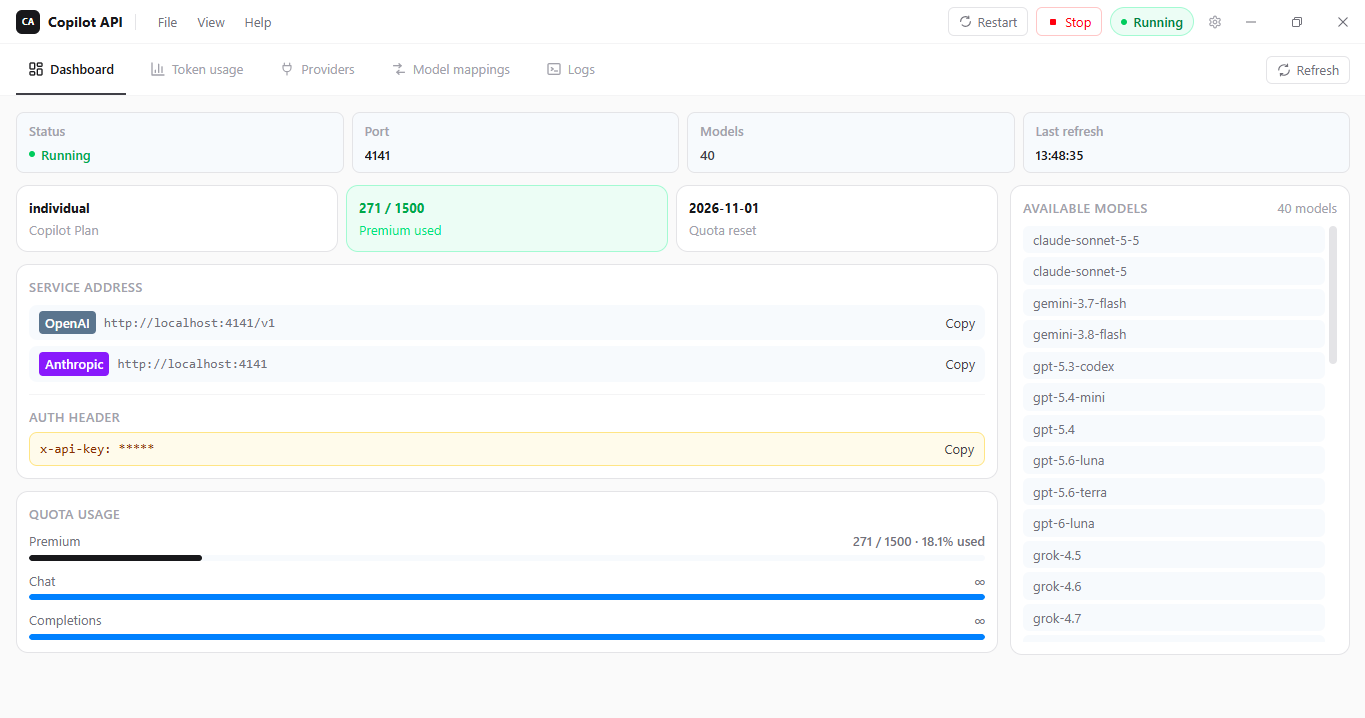Stop the running service

[1069, 22]
